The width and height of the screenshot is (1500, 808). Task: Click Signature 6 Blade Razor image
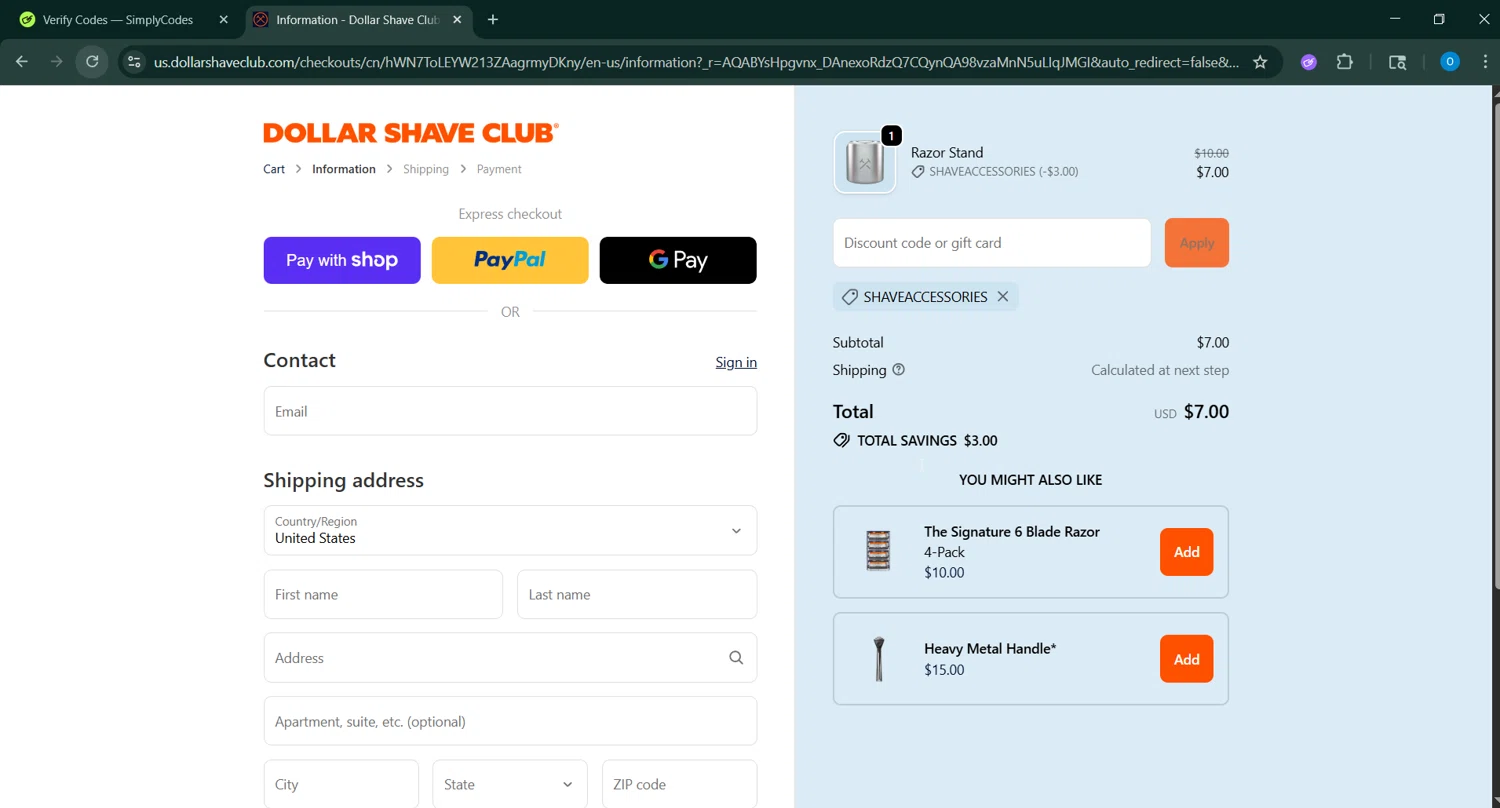coord(878,551)
